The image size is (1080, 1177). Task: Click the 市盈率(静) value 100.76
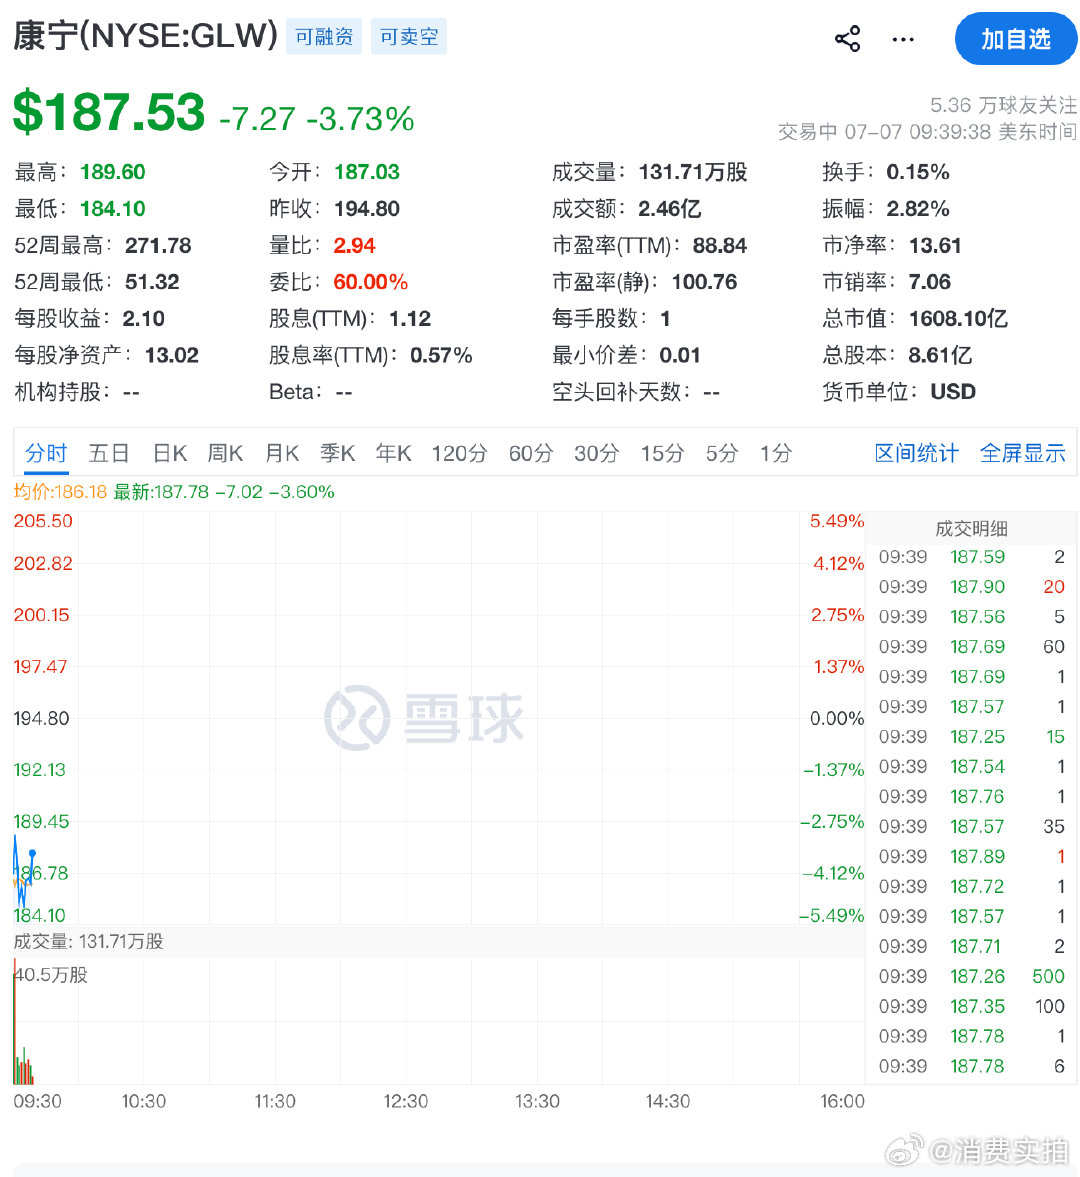pos(704,282)
